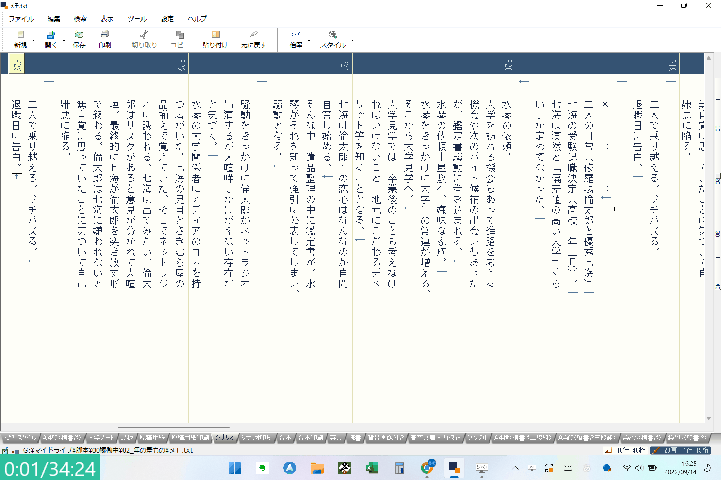Screen dimensions: 721x480
Task: Click the small green icon on the status bar's left end
Action: click(x=5, y=451)
